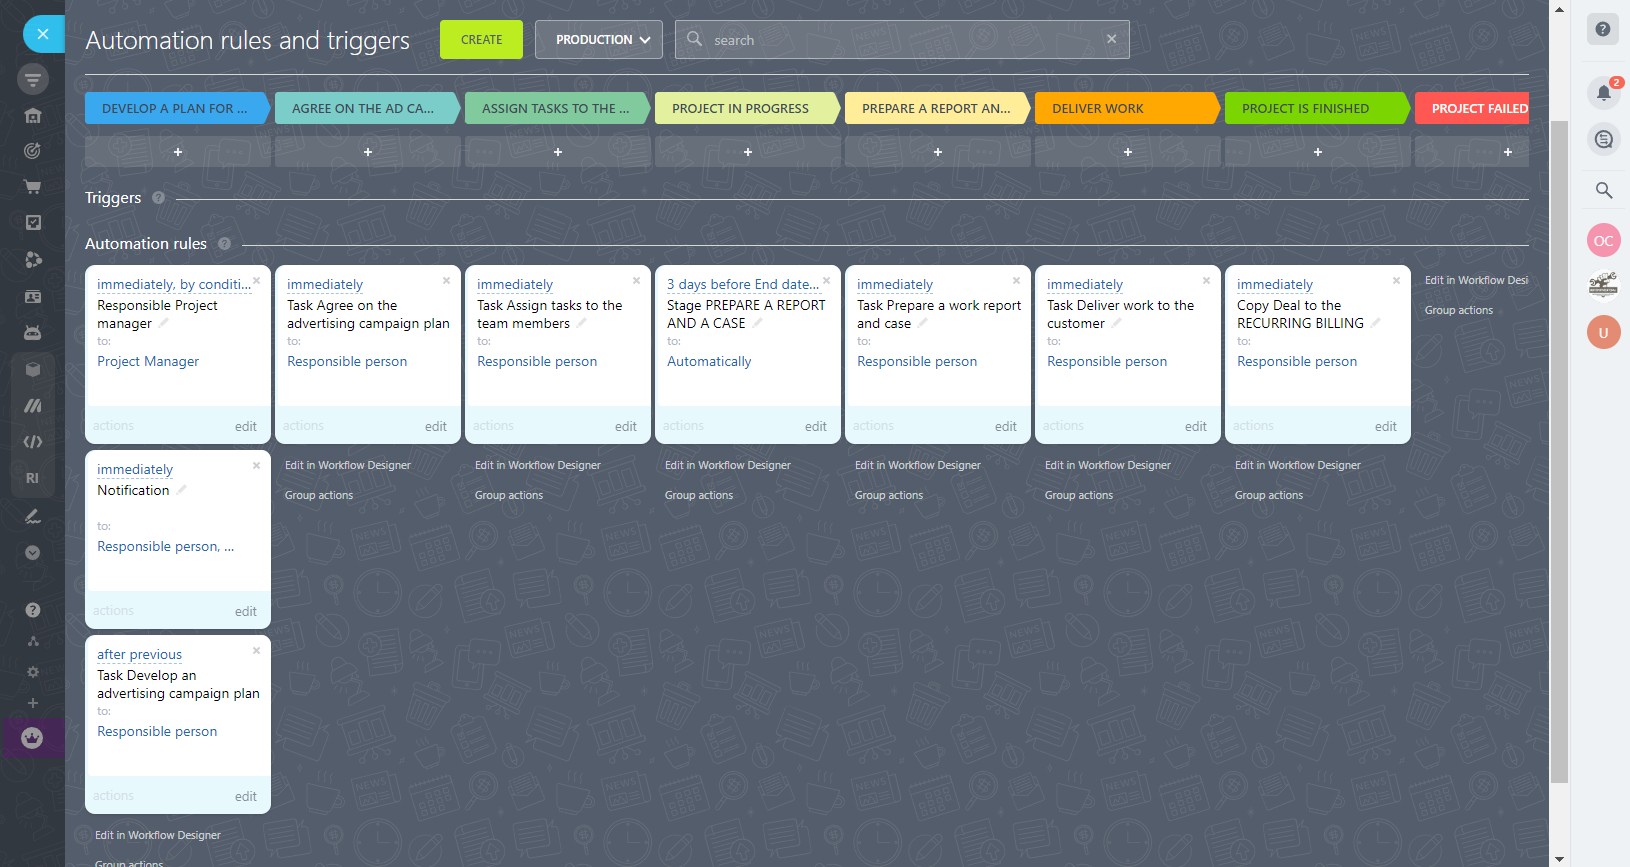The image size is (1630, 867).
Task: Click the shopping cart icon in left sidebar
Action: click(x=32, y=186)
